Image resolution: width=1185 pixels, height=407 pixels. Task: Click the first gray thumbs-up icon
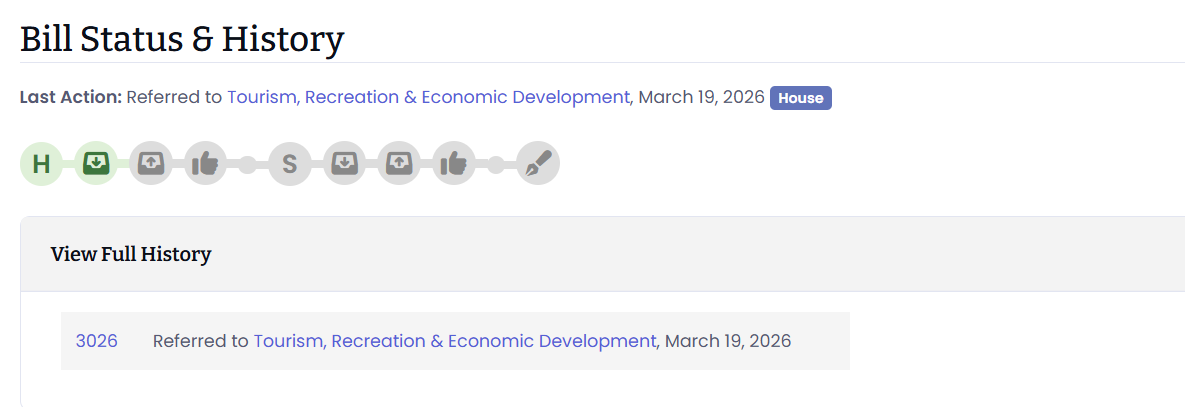pos(206,163)
